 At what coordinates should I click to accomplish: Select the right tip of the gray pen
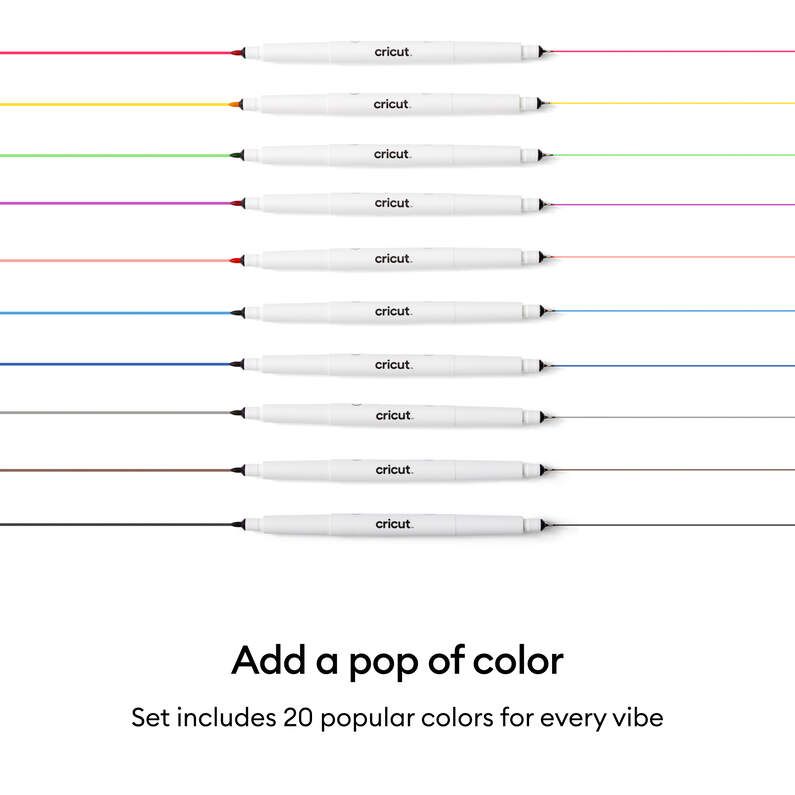pyautogui.click(x=542, y=415)
